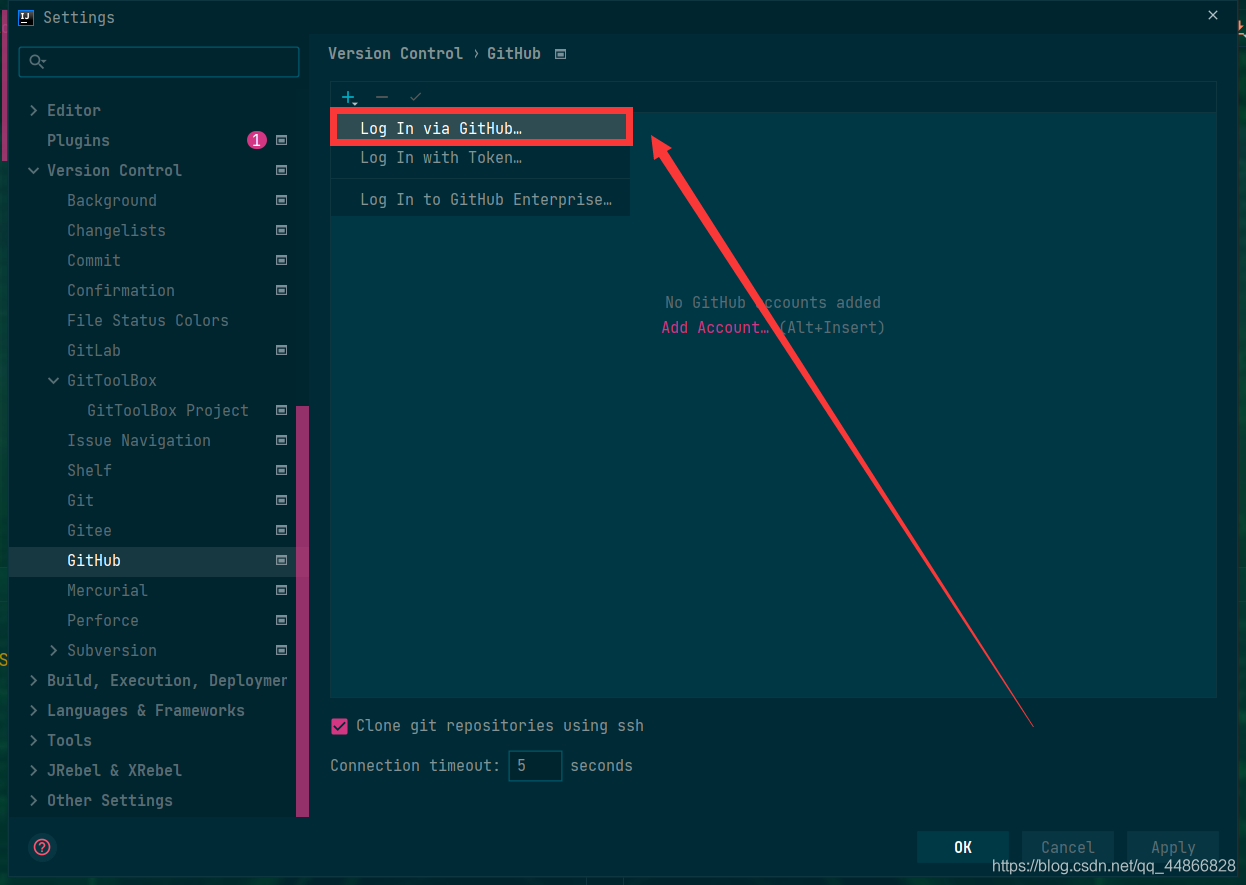
Task: Click the Apply button
Action: click(x=1173, y=847)
